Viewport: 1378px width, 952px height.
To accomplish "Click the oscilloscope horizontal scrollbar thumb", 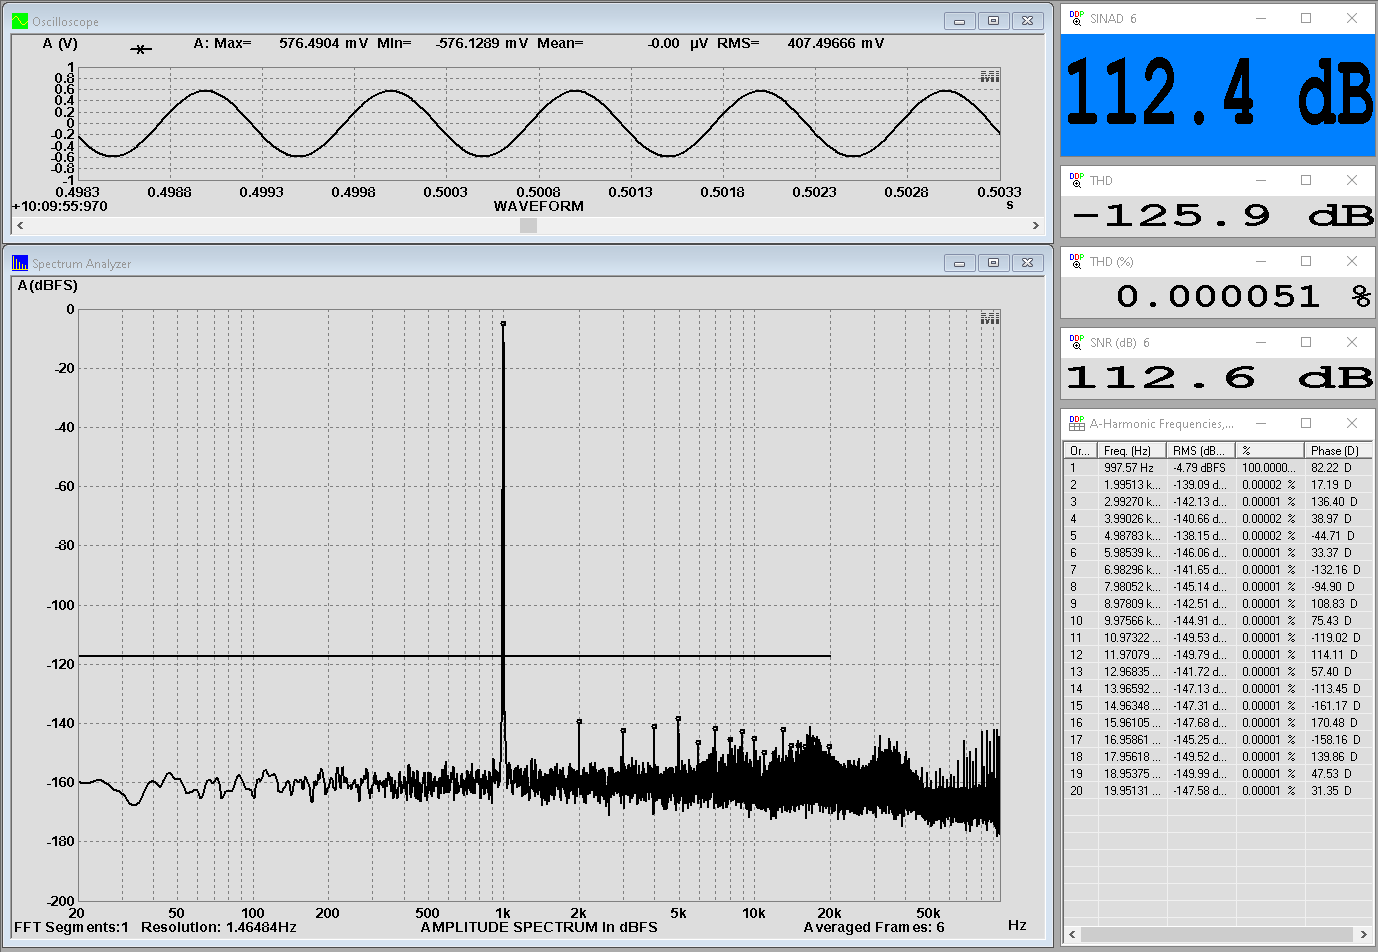I will click(x=528, y=226).
